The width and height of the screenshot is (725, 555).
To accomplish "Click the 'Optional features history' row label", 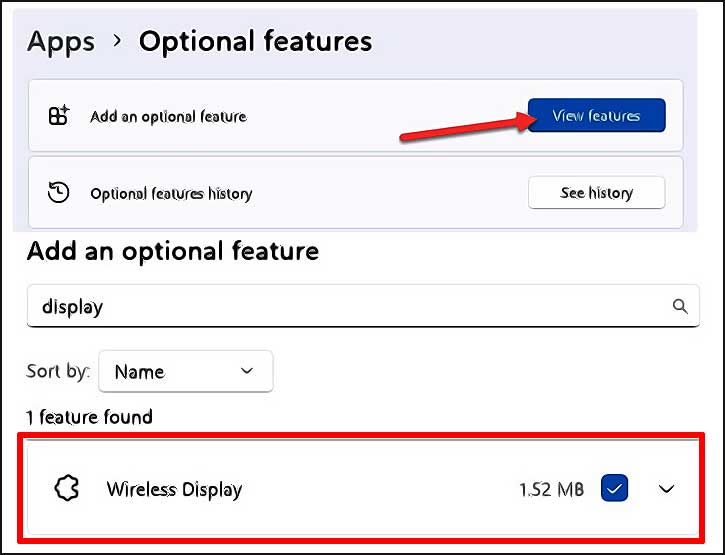I will (171, 194).
